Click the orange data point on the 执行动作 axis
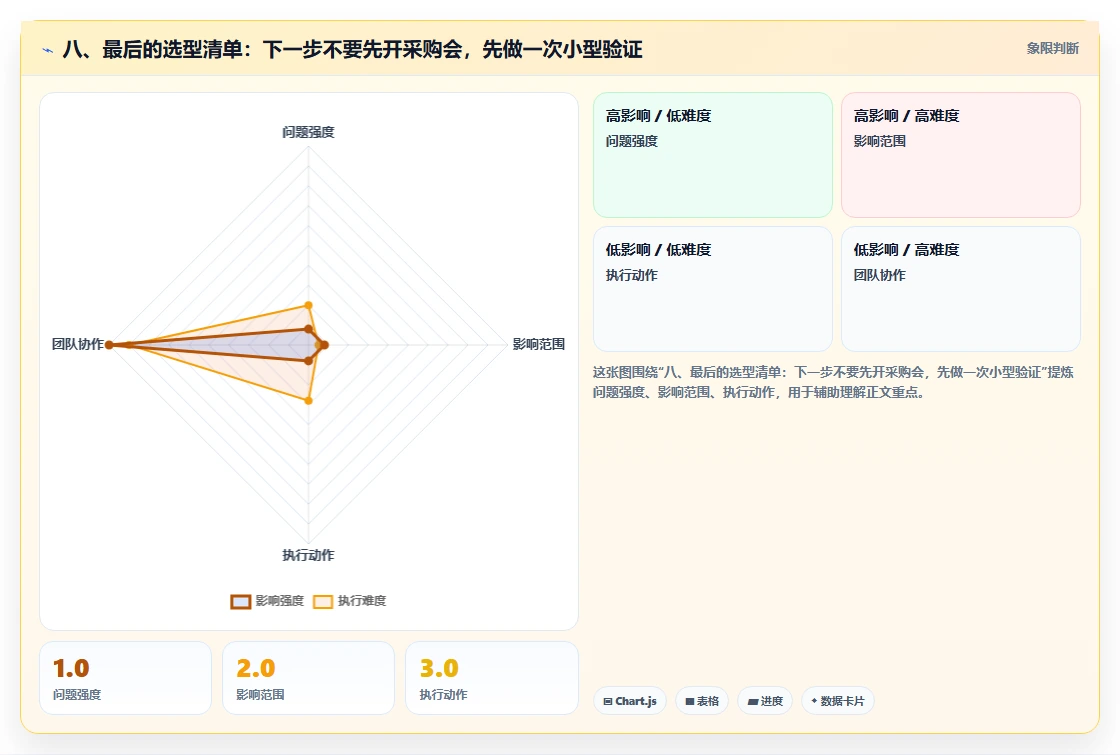1120x755 pixels. coord(309,401)
